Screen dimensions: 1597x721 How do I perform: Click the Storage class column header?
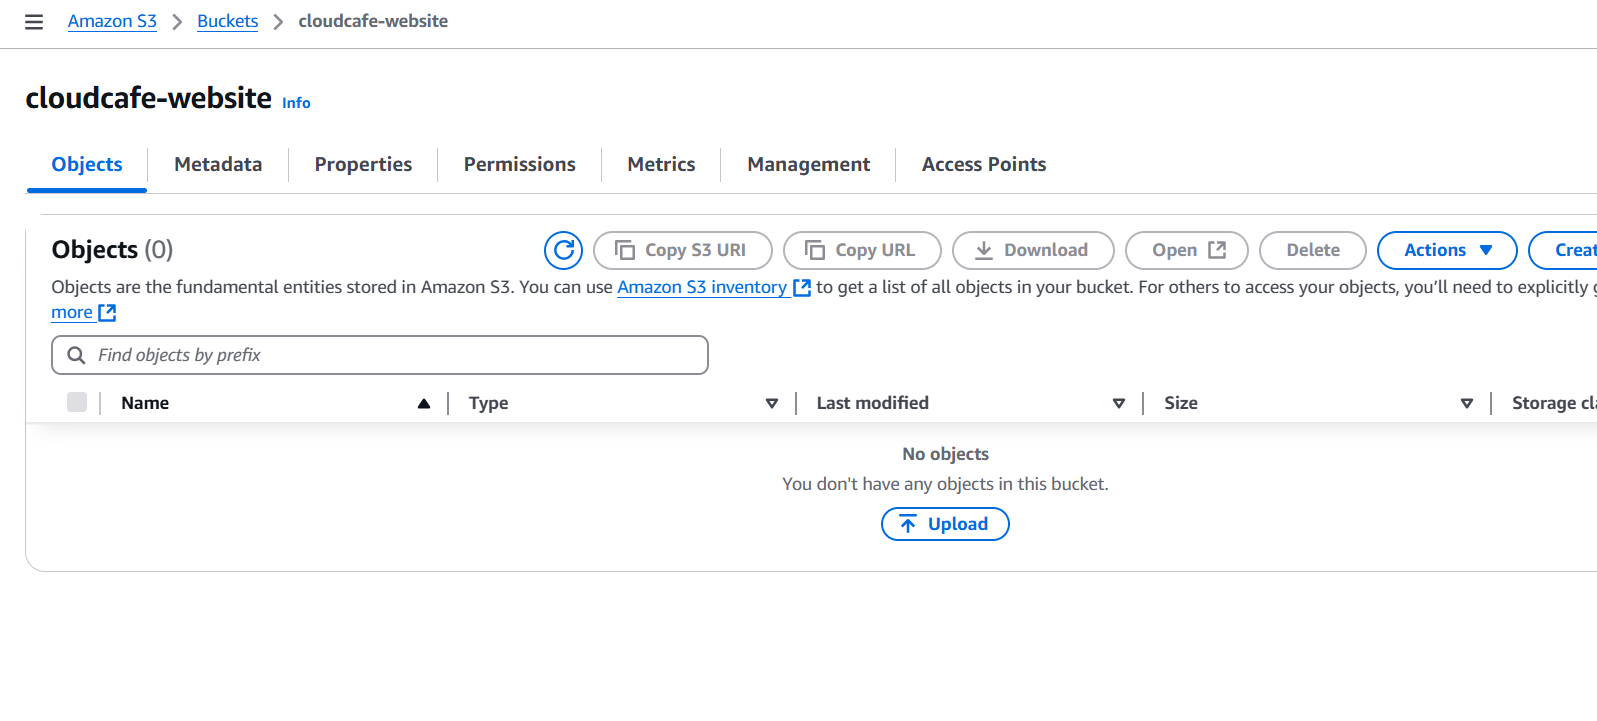pos(1554,403)
